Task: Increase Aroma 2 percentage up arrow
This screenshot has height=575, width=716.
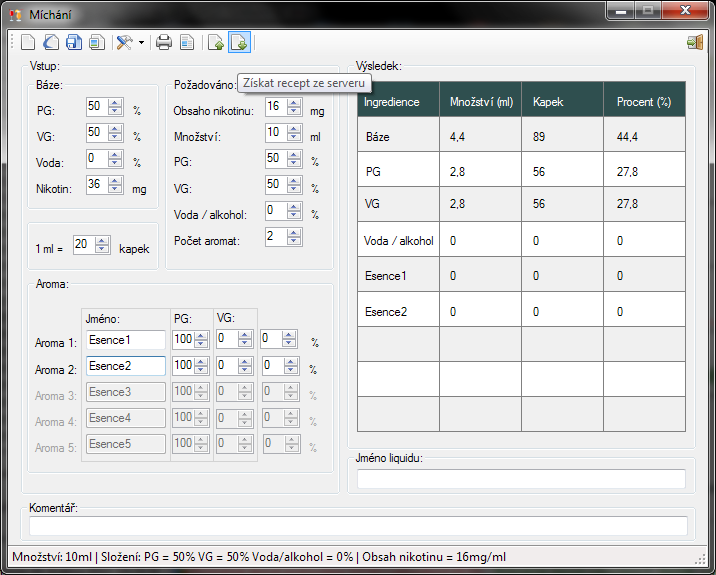Action: (x=290, y=362)
